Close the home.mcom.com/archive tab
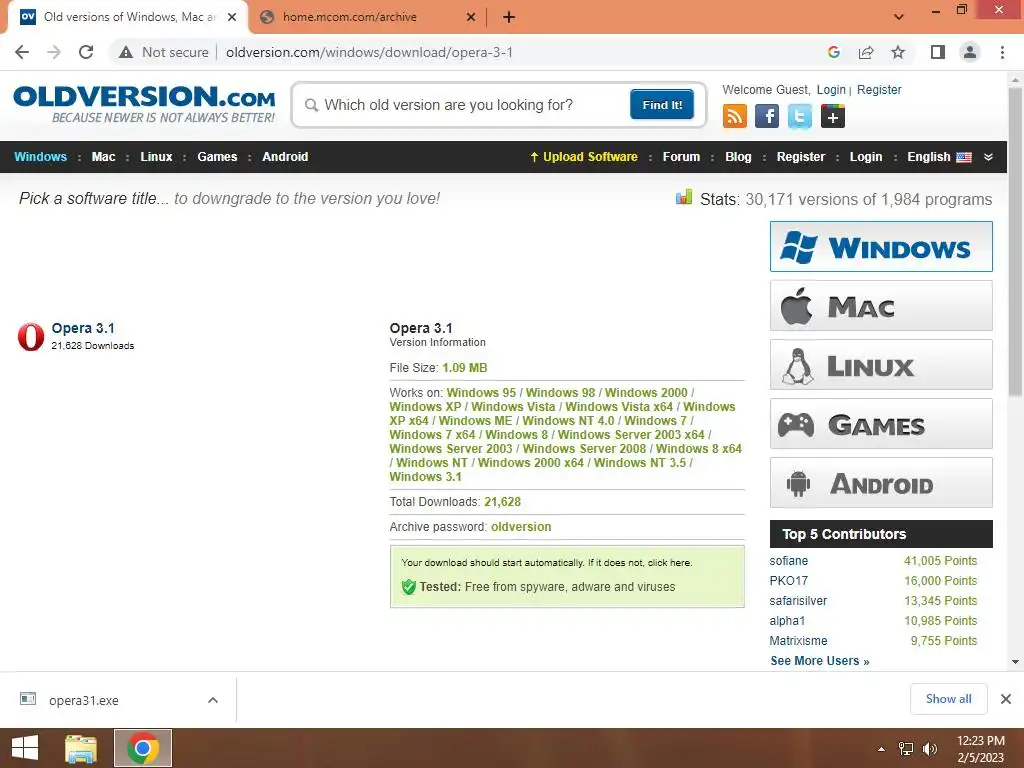1024x768 pixels. (470, 17)
